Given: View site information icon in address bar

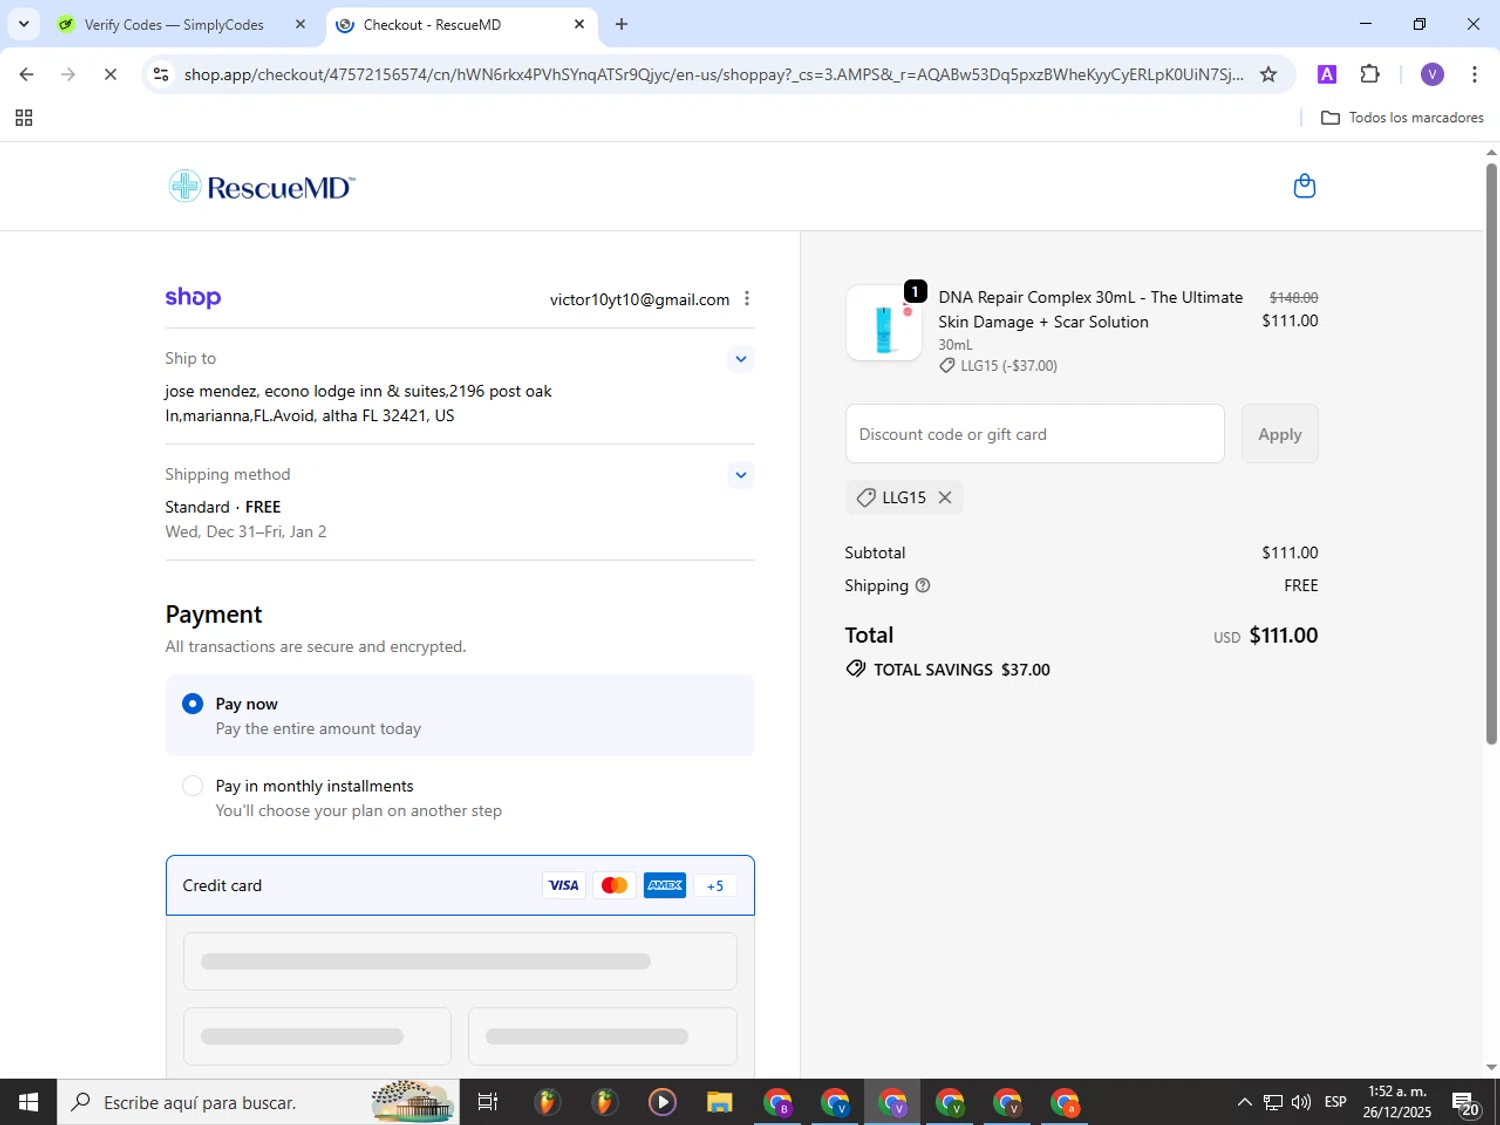Looking at the screenshot, I should coord(161,74).
